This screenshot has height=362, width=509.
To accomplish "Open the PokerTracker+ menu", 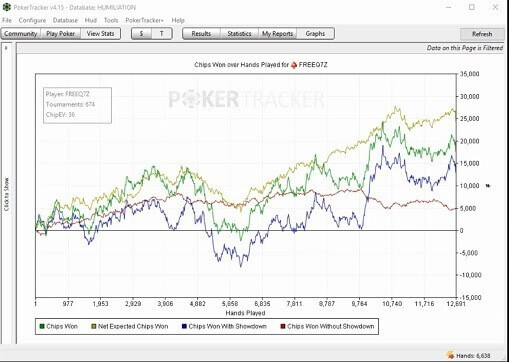I will (145, 20).
